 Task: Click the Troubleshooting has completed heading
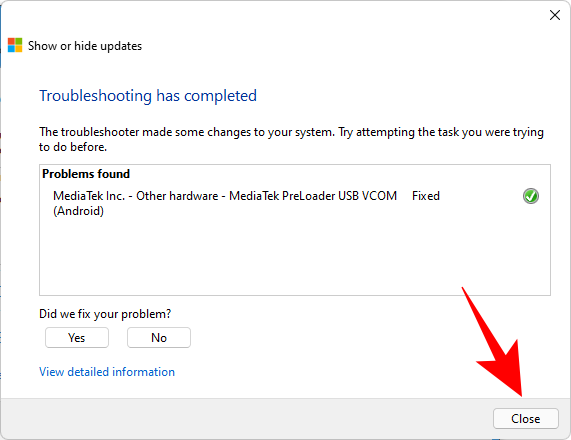tap(148, 96)
